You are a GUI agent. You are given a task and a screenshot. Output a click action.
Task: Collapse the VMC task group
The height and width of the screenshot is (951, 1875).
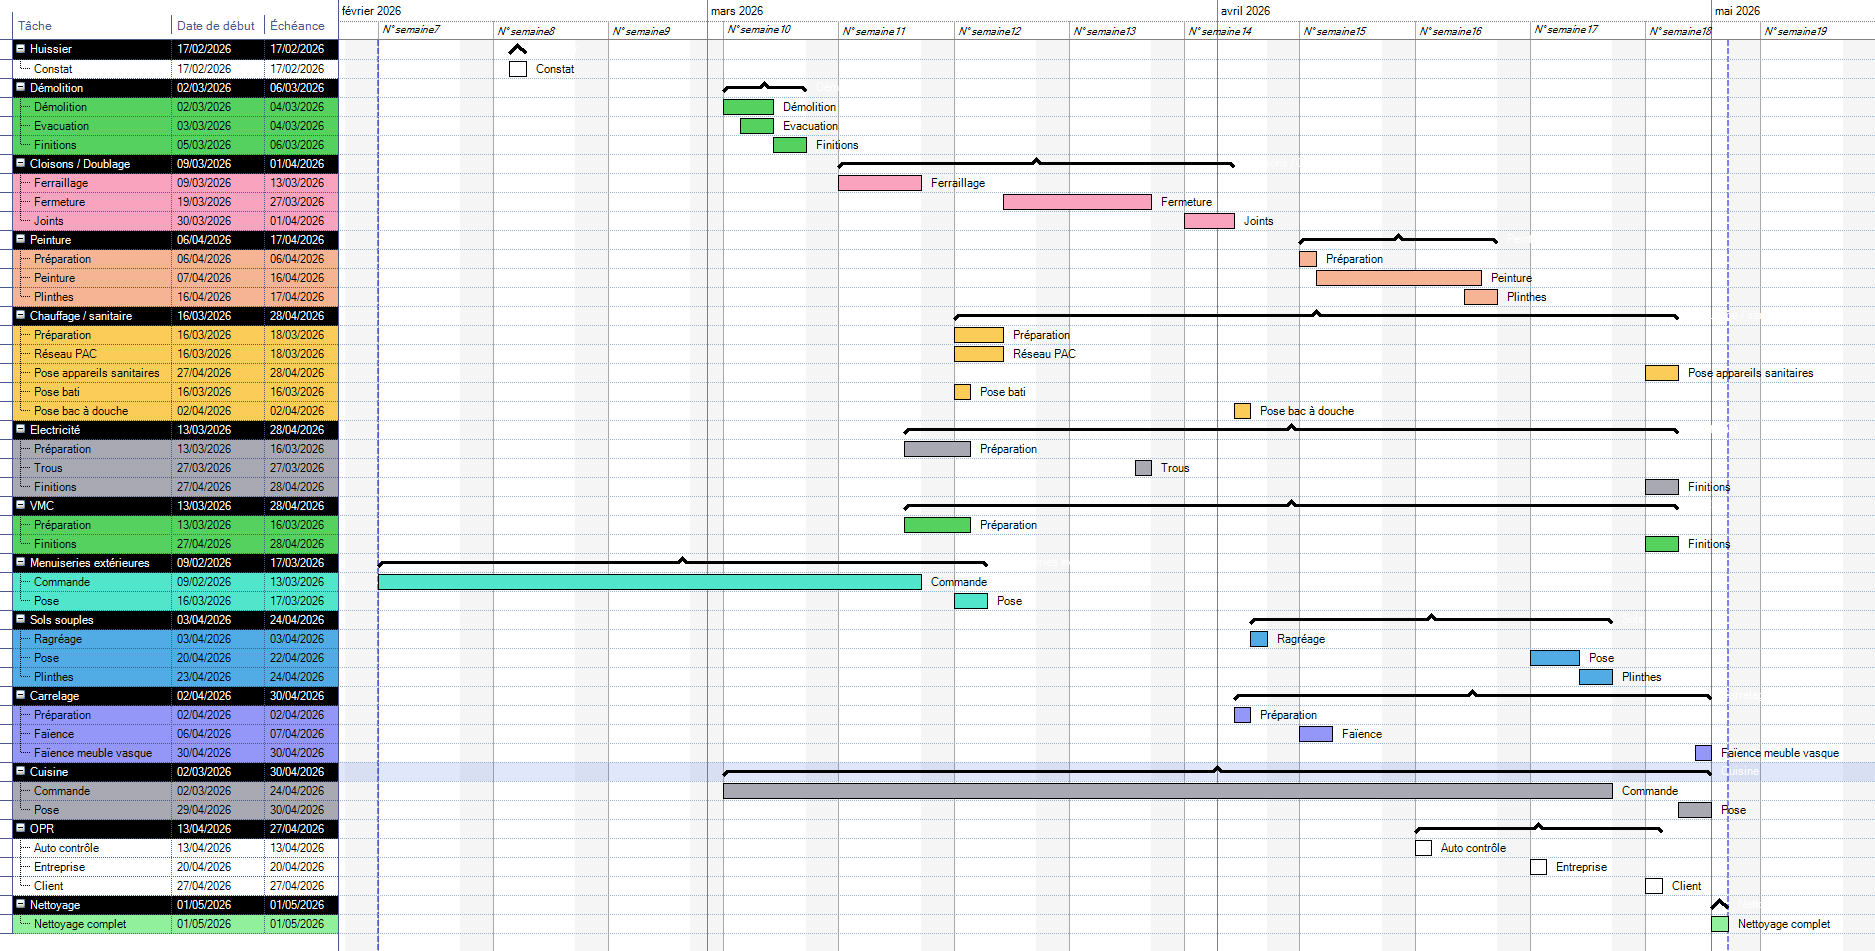pos(20,505)
